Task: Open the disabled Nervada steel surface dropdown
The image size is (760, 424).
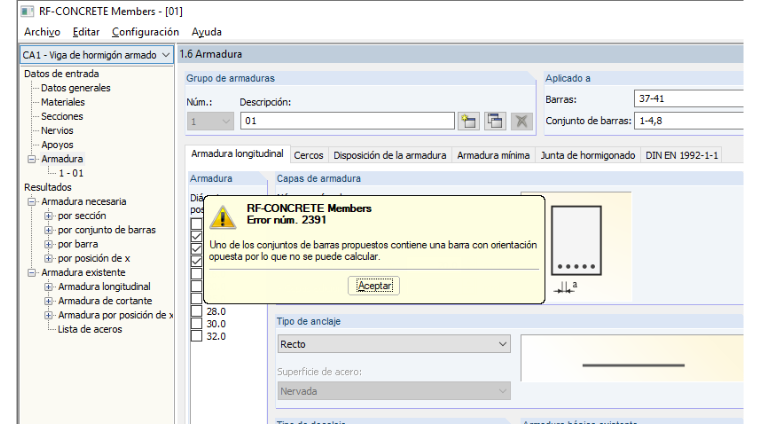Action: point(394,391)
